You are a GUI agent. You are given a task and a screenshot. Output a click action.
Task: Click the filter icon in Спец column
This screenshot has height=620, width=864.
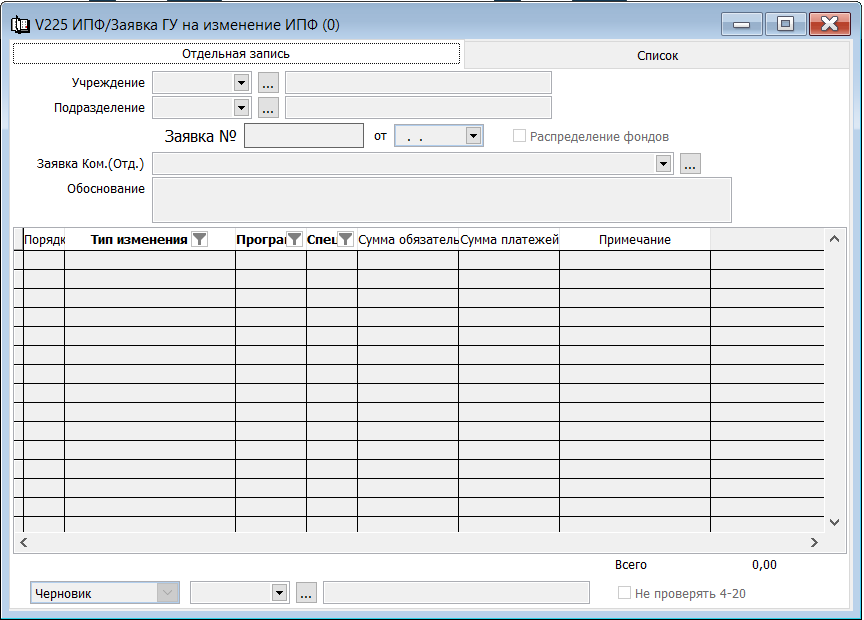click(x=345, y=239)
